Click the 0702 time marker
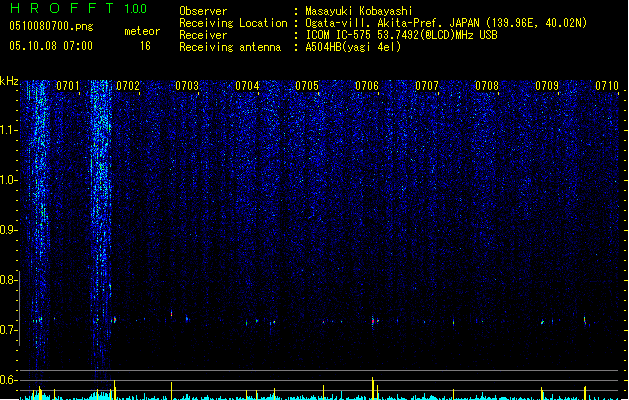Image resolution: width=629 pixels, height=400 pixels. point(128,86)
